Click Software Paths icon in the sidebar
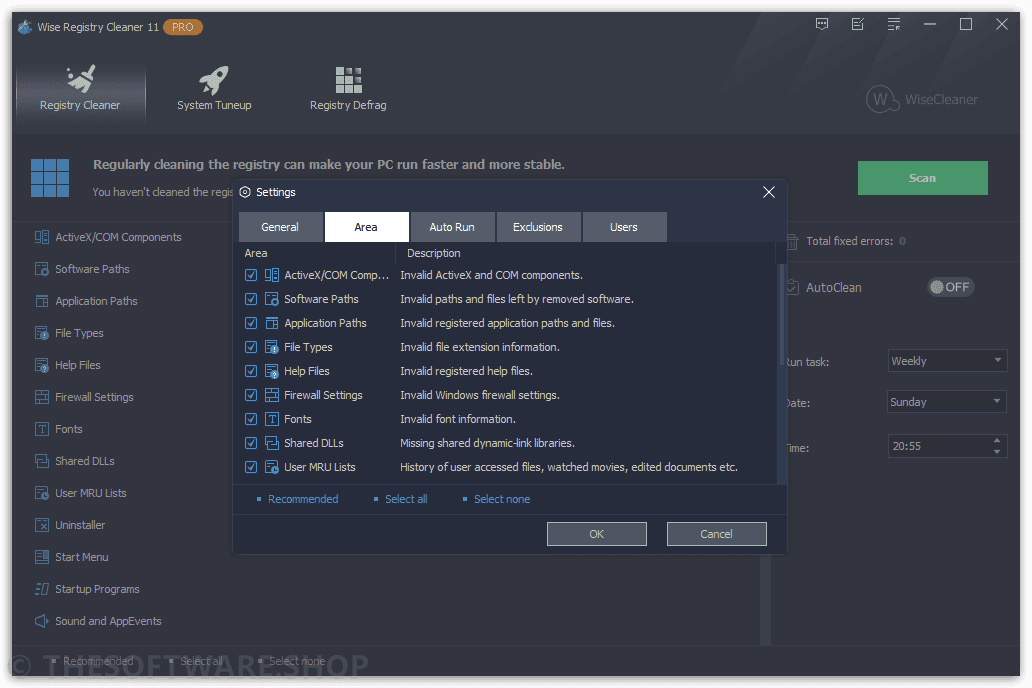Viewport: 1032px width, 688px height. click(x=41, y=269)
